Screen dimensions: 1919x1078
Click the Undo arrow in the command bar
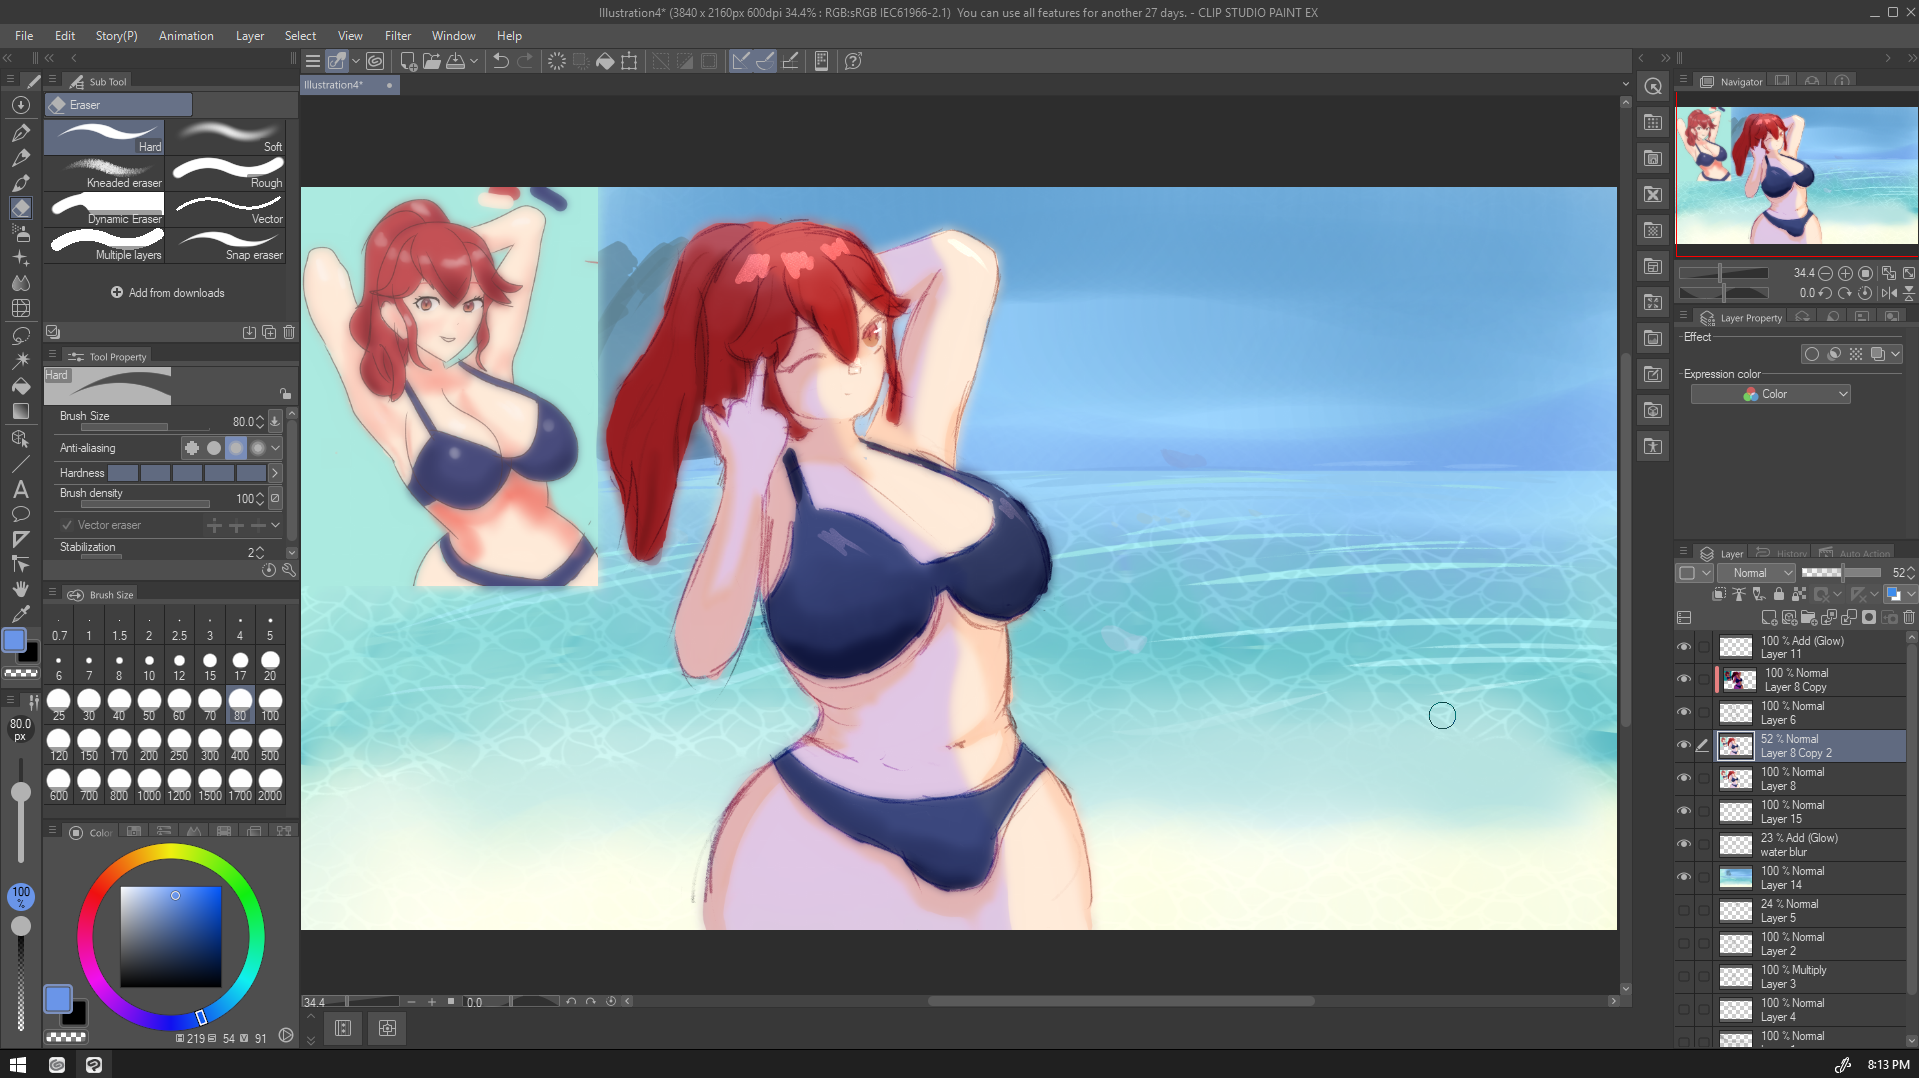[501, 61]
